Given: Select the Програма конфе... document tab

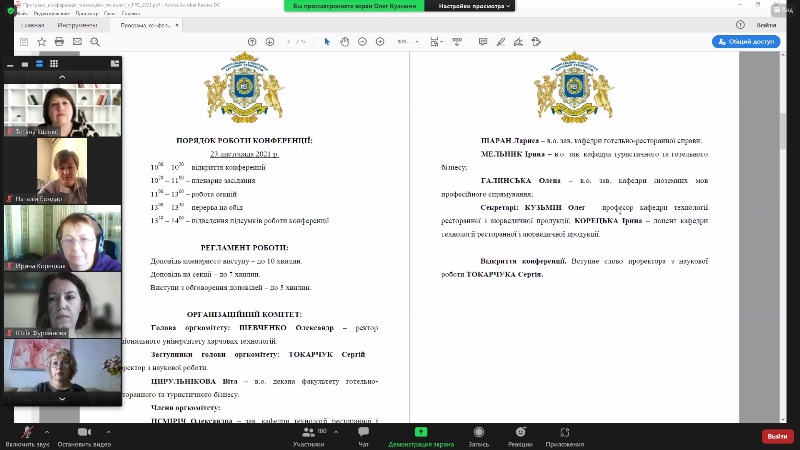Looking at the screenshot, I should coord(145,25).
